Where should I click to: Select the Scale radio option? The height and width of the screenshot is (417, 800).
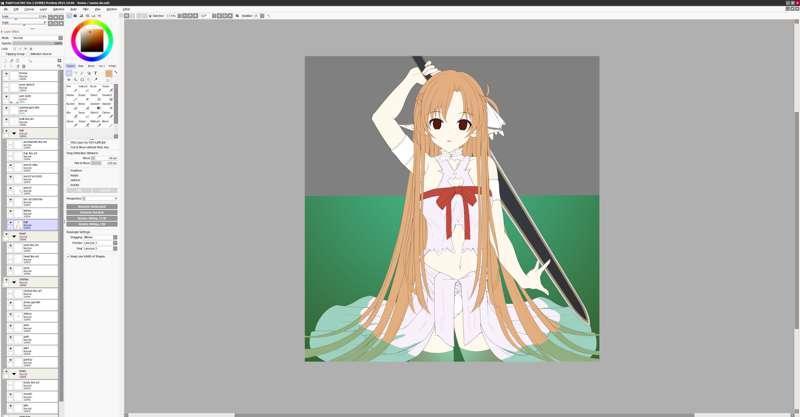pos(69,175)
